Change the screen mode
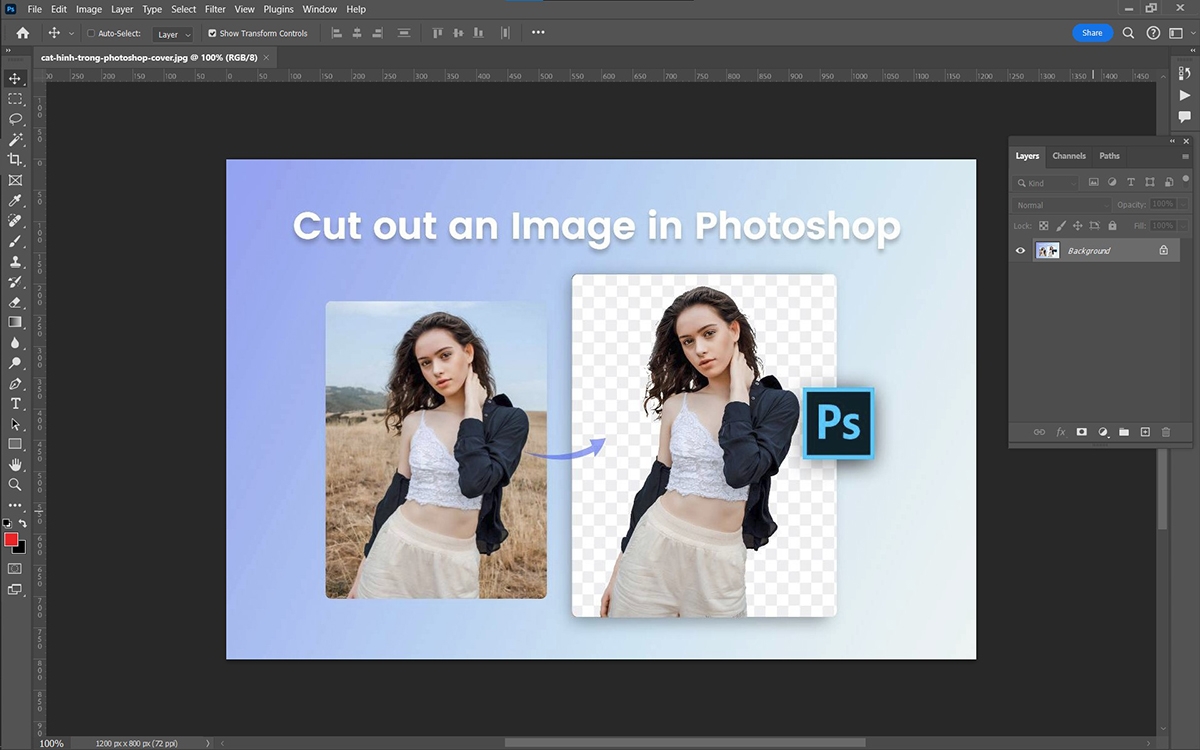 (15, 590)
